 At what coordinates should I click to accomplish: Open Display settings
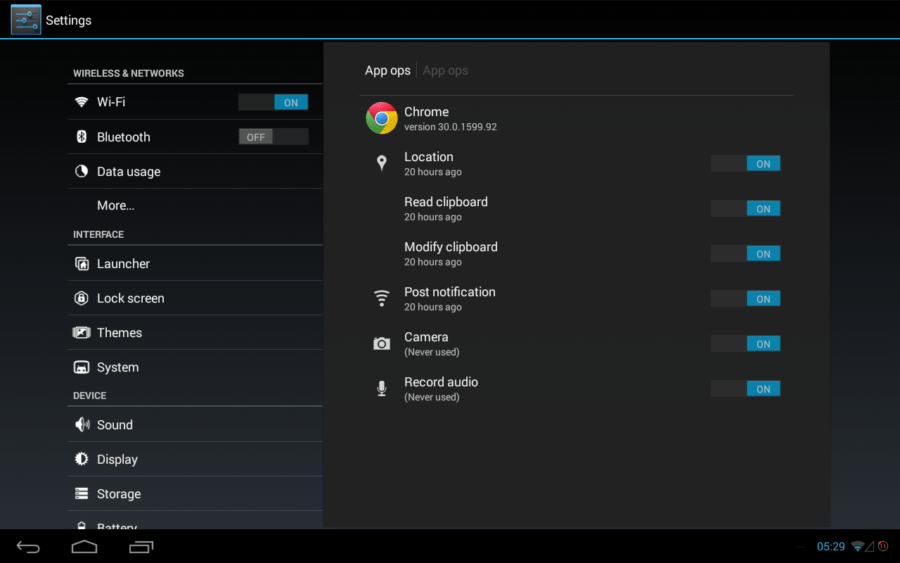click(195, 459)
